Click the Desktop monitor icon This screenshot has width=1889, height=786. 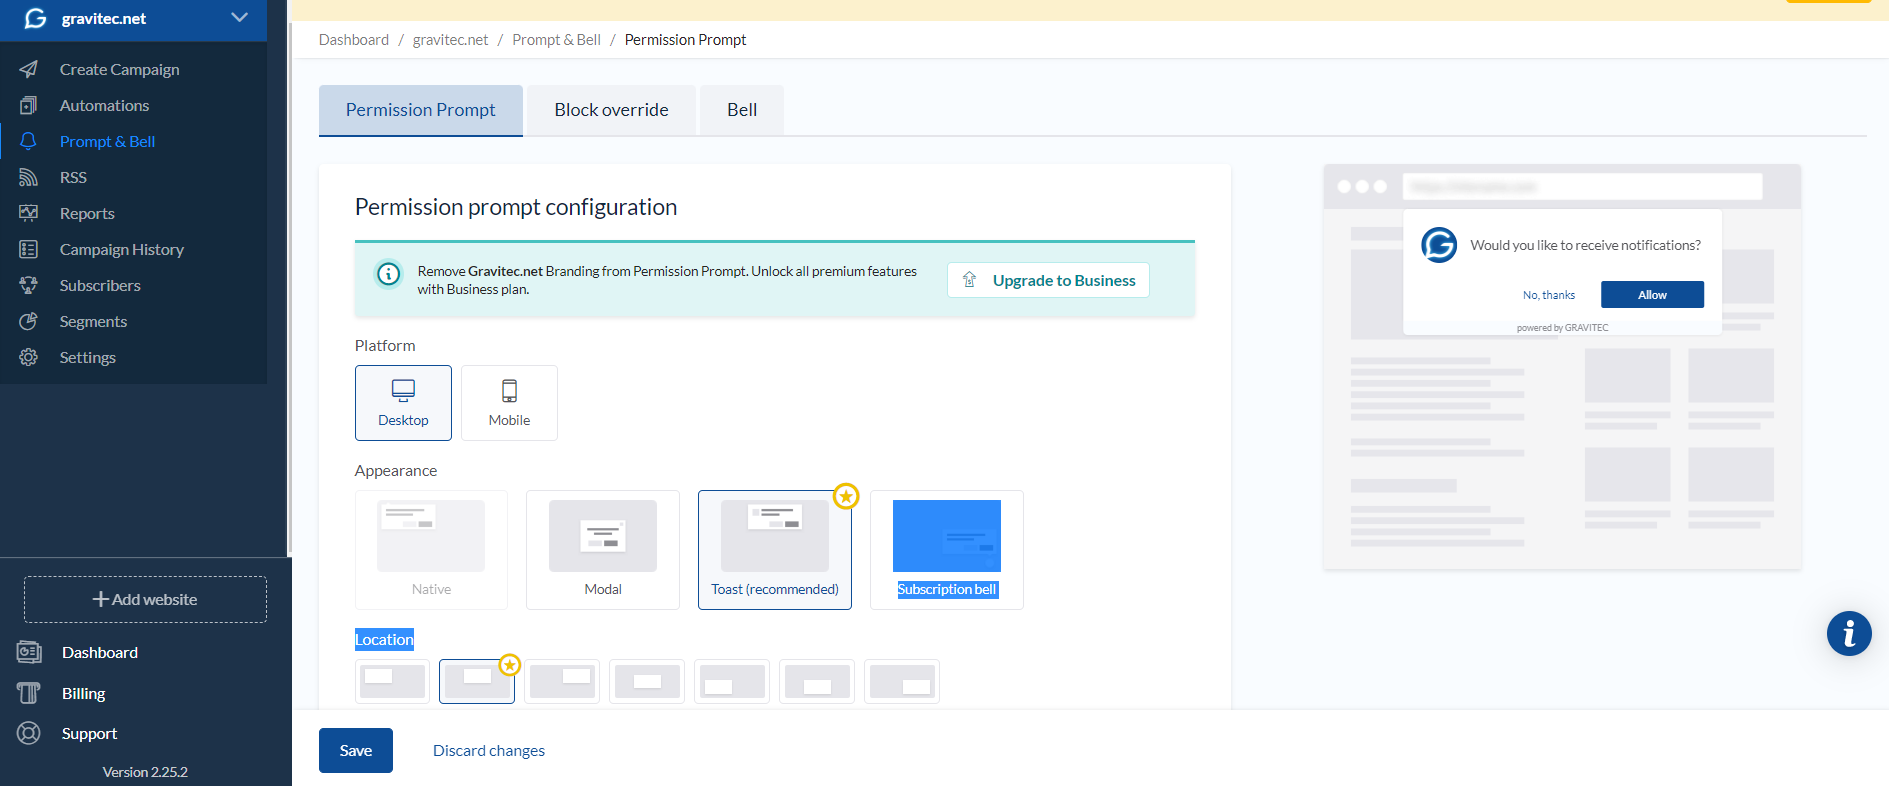[x=403, y=390]
